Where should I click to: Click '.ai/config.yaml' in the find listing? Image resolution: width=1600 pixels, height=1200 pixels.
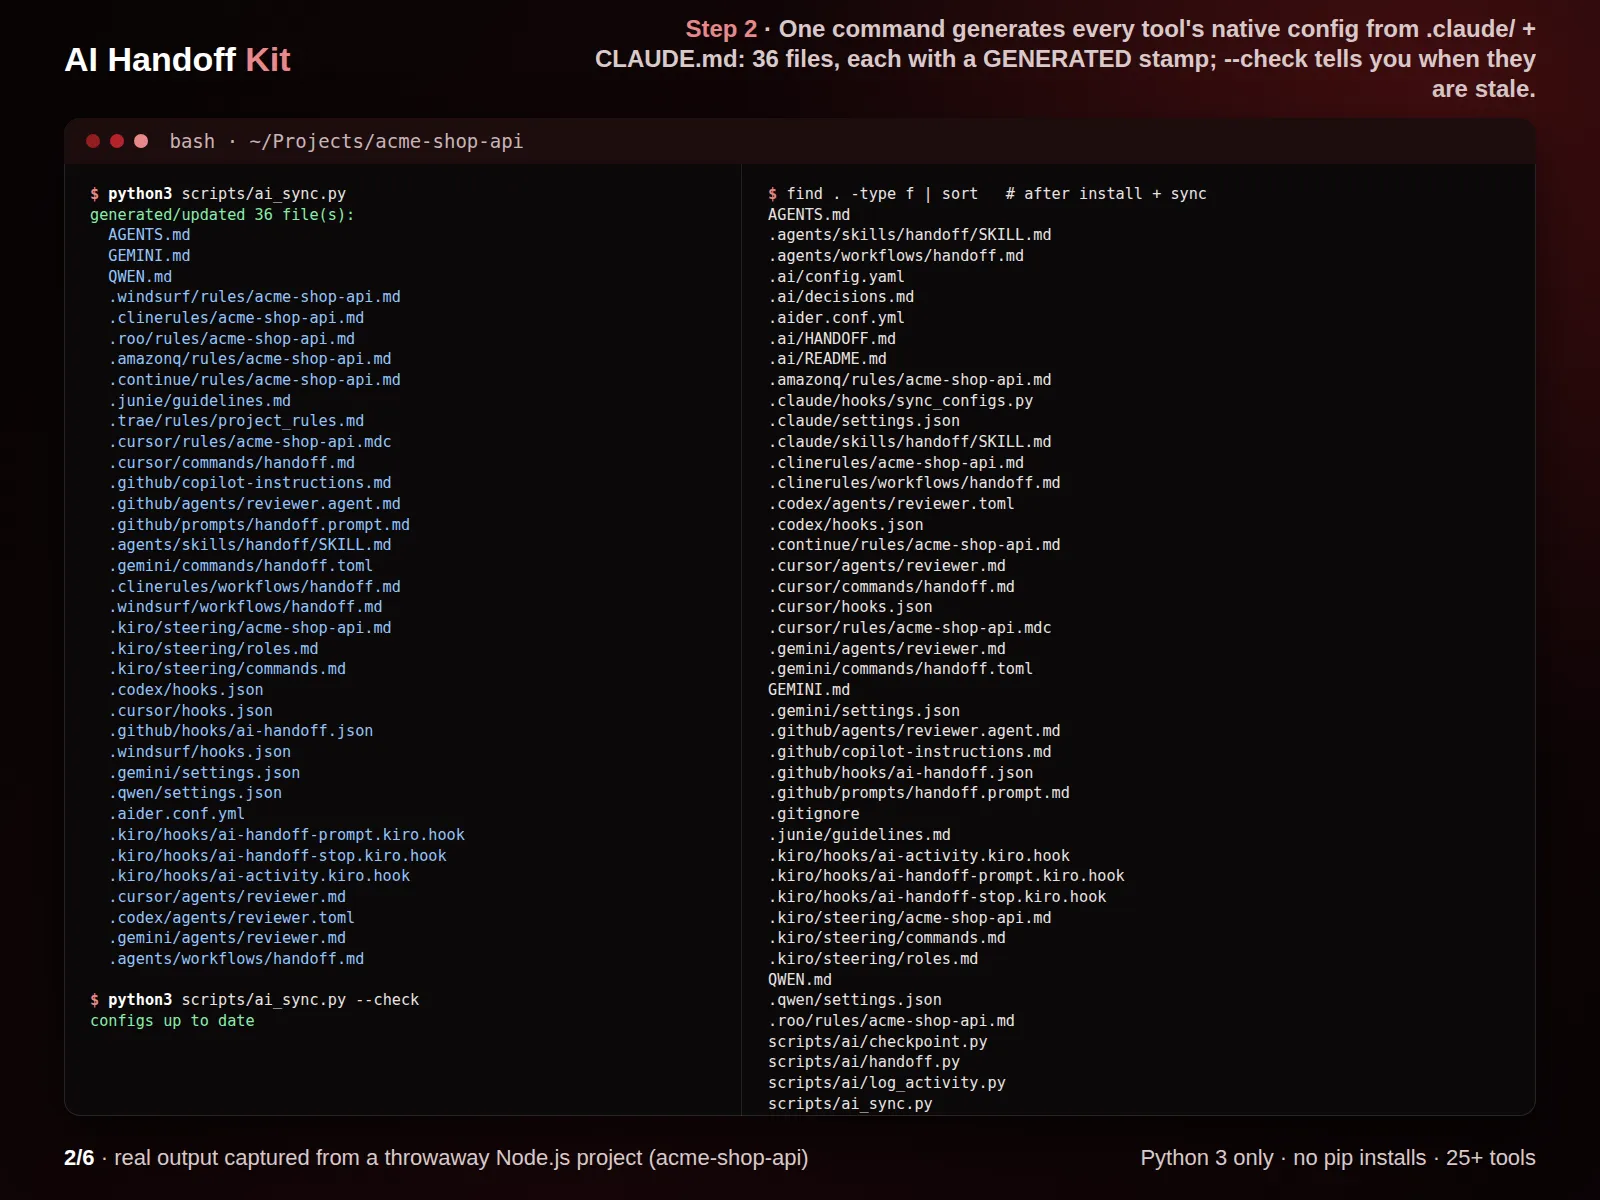click(836, 277)
